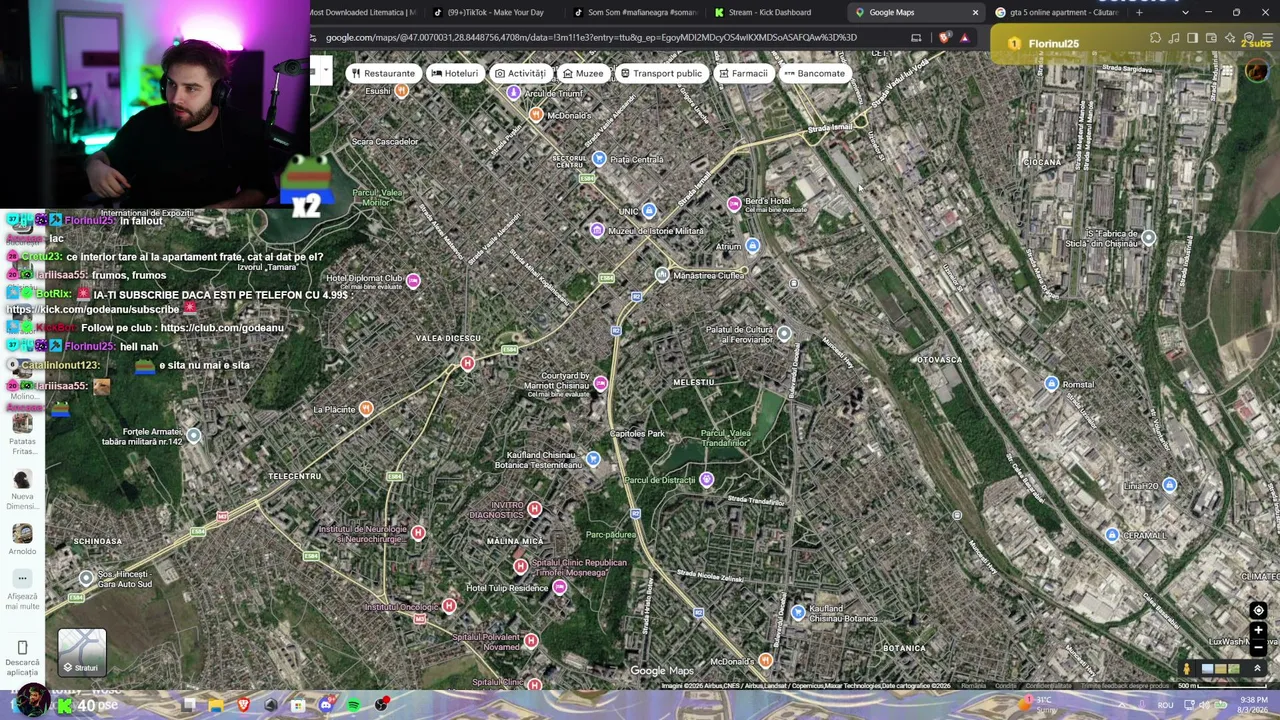The height and width of the screenshot is (720, 1280).
Task: Switch to Stream - Kick Dashboard tab
Action: [x=769, y=12]
